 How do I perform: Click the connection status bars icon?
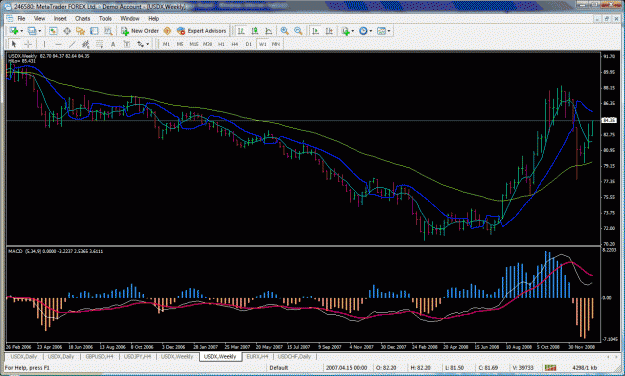tap(550, 368)
